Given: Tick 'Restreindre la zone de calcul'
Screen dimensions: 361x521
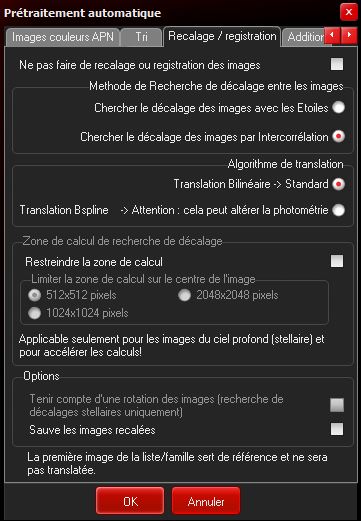Looking at the screenshot, I should [x=337, y=261].
